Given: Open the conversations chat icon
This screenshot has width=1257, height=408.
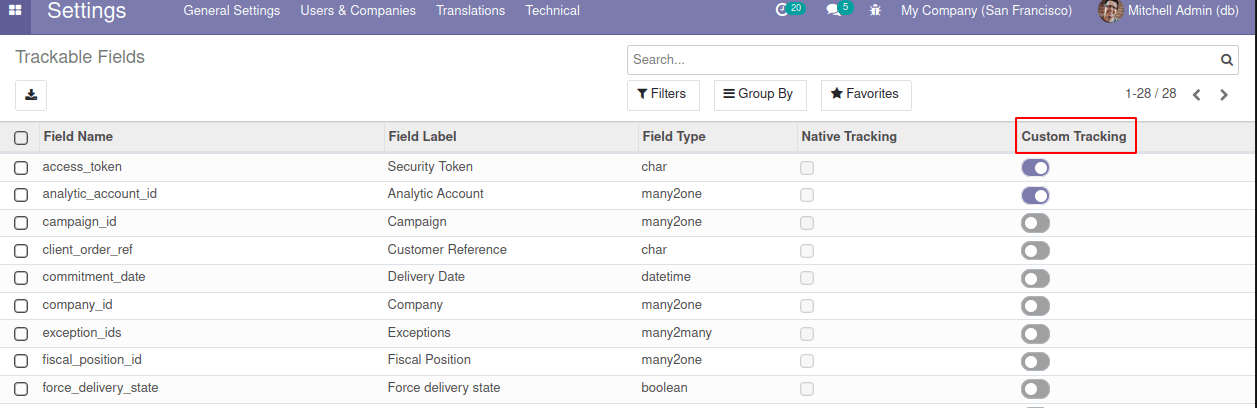Looking at the screenshot, I should (x=832, y=11).
